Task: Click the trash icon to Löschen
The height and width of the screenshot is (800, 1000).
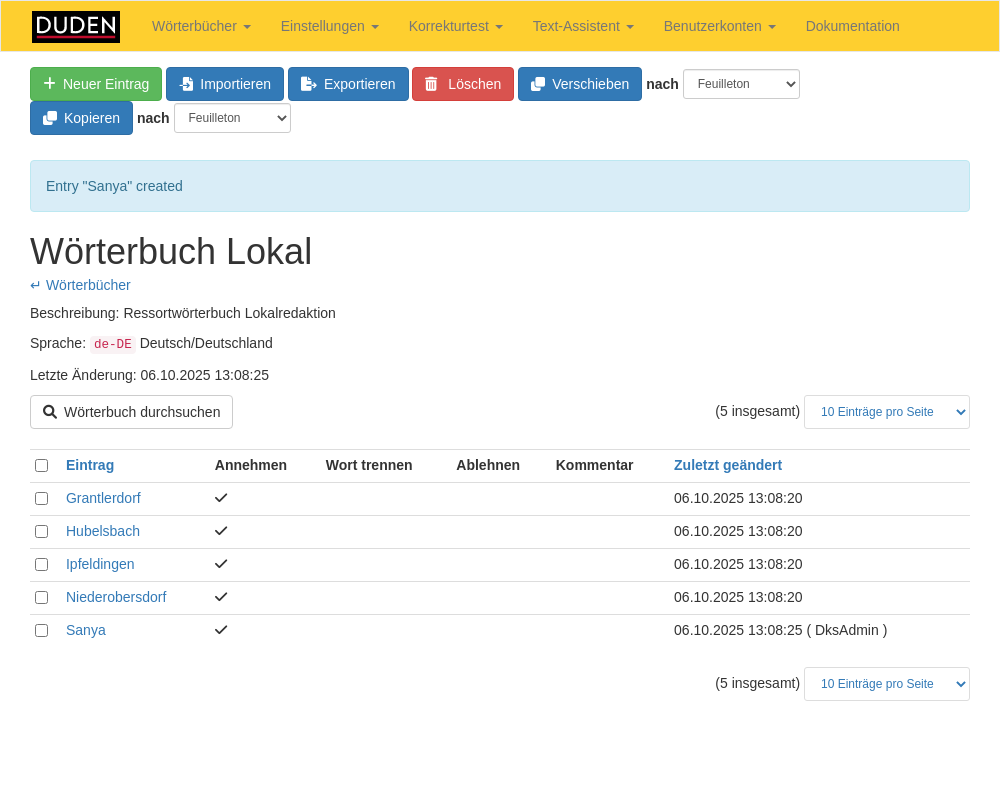Action: [x=431, y=84]
